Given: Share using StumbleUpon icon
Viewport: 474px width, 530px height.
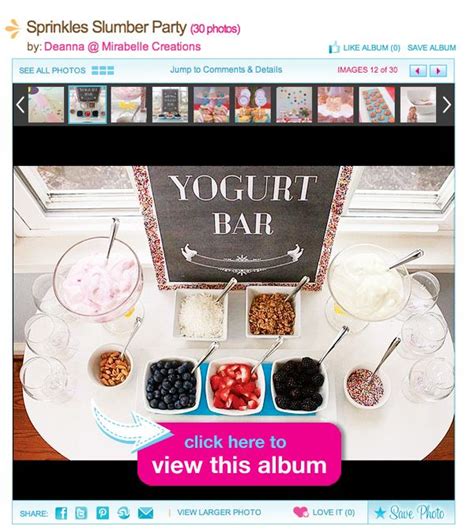Looking at the screenshot, I should (x=124, y=513).
